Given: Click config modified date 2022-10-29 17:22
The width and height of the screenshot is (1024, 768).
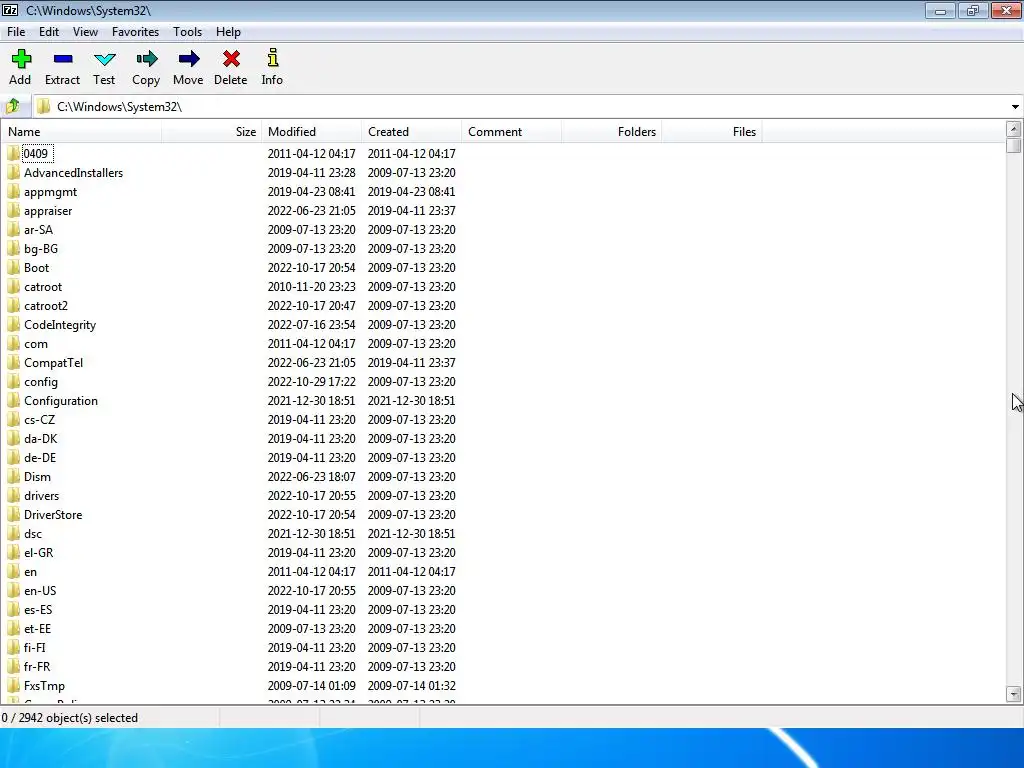Looking at the screenshot, I should [312, 381].
